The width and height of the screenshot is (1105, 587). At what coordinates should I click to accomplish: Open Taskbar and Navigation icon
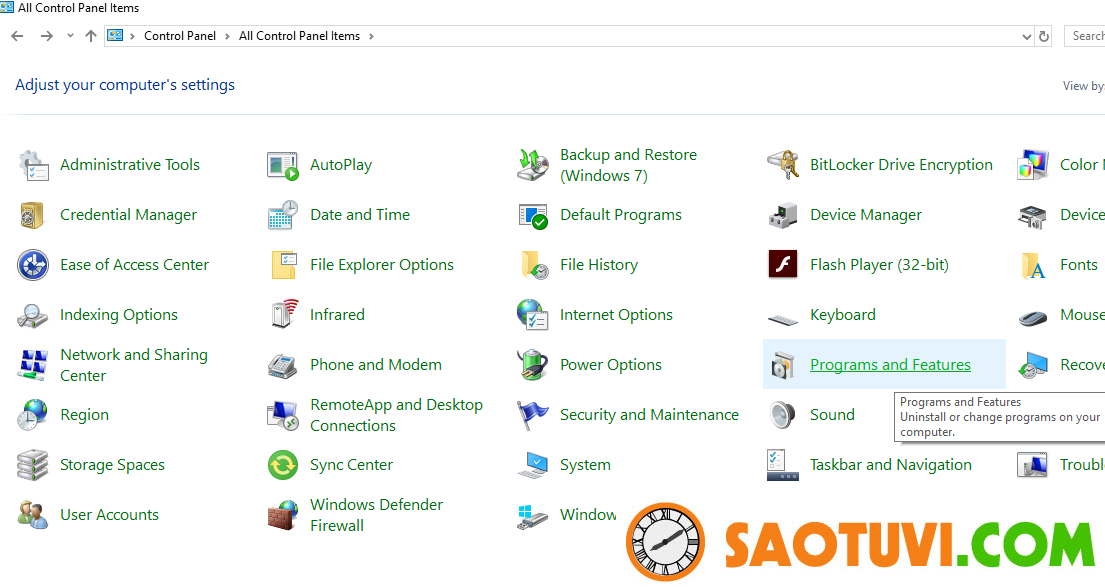783,465
